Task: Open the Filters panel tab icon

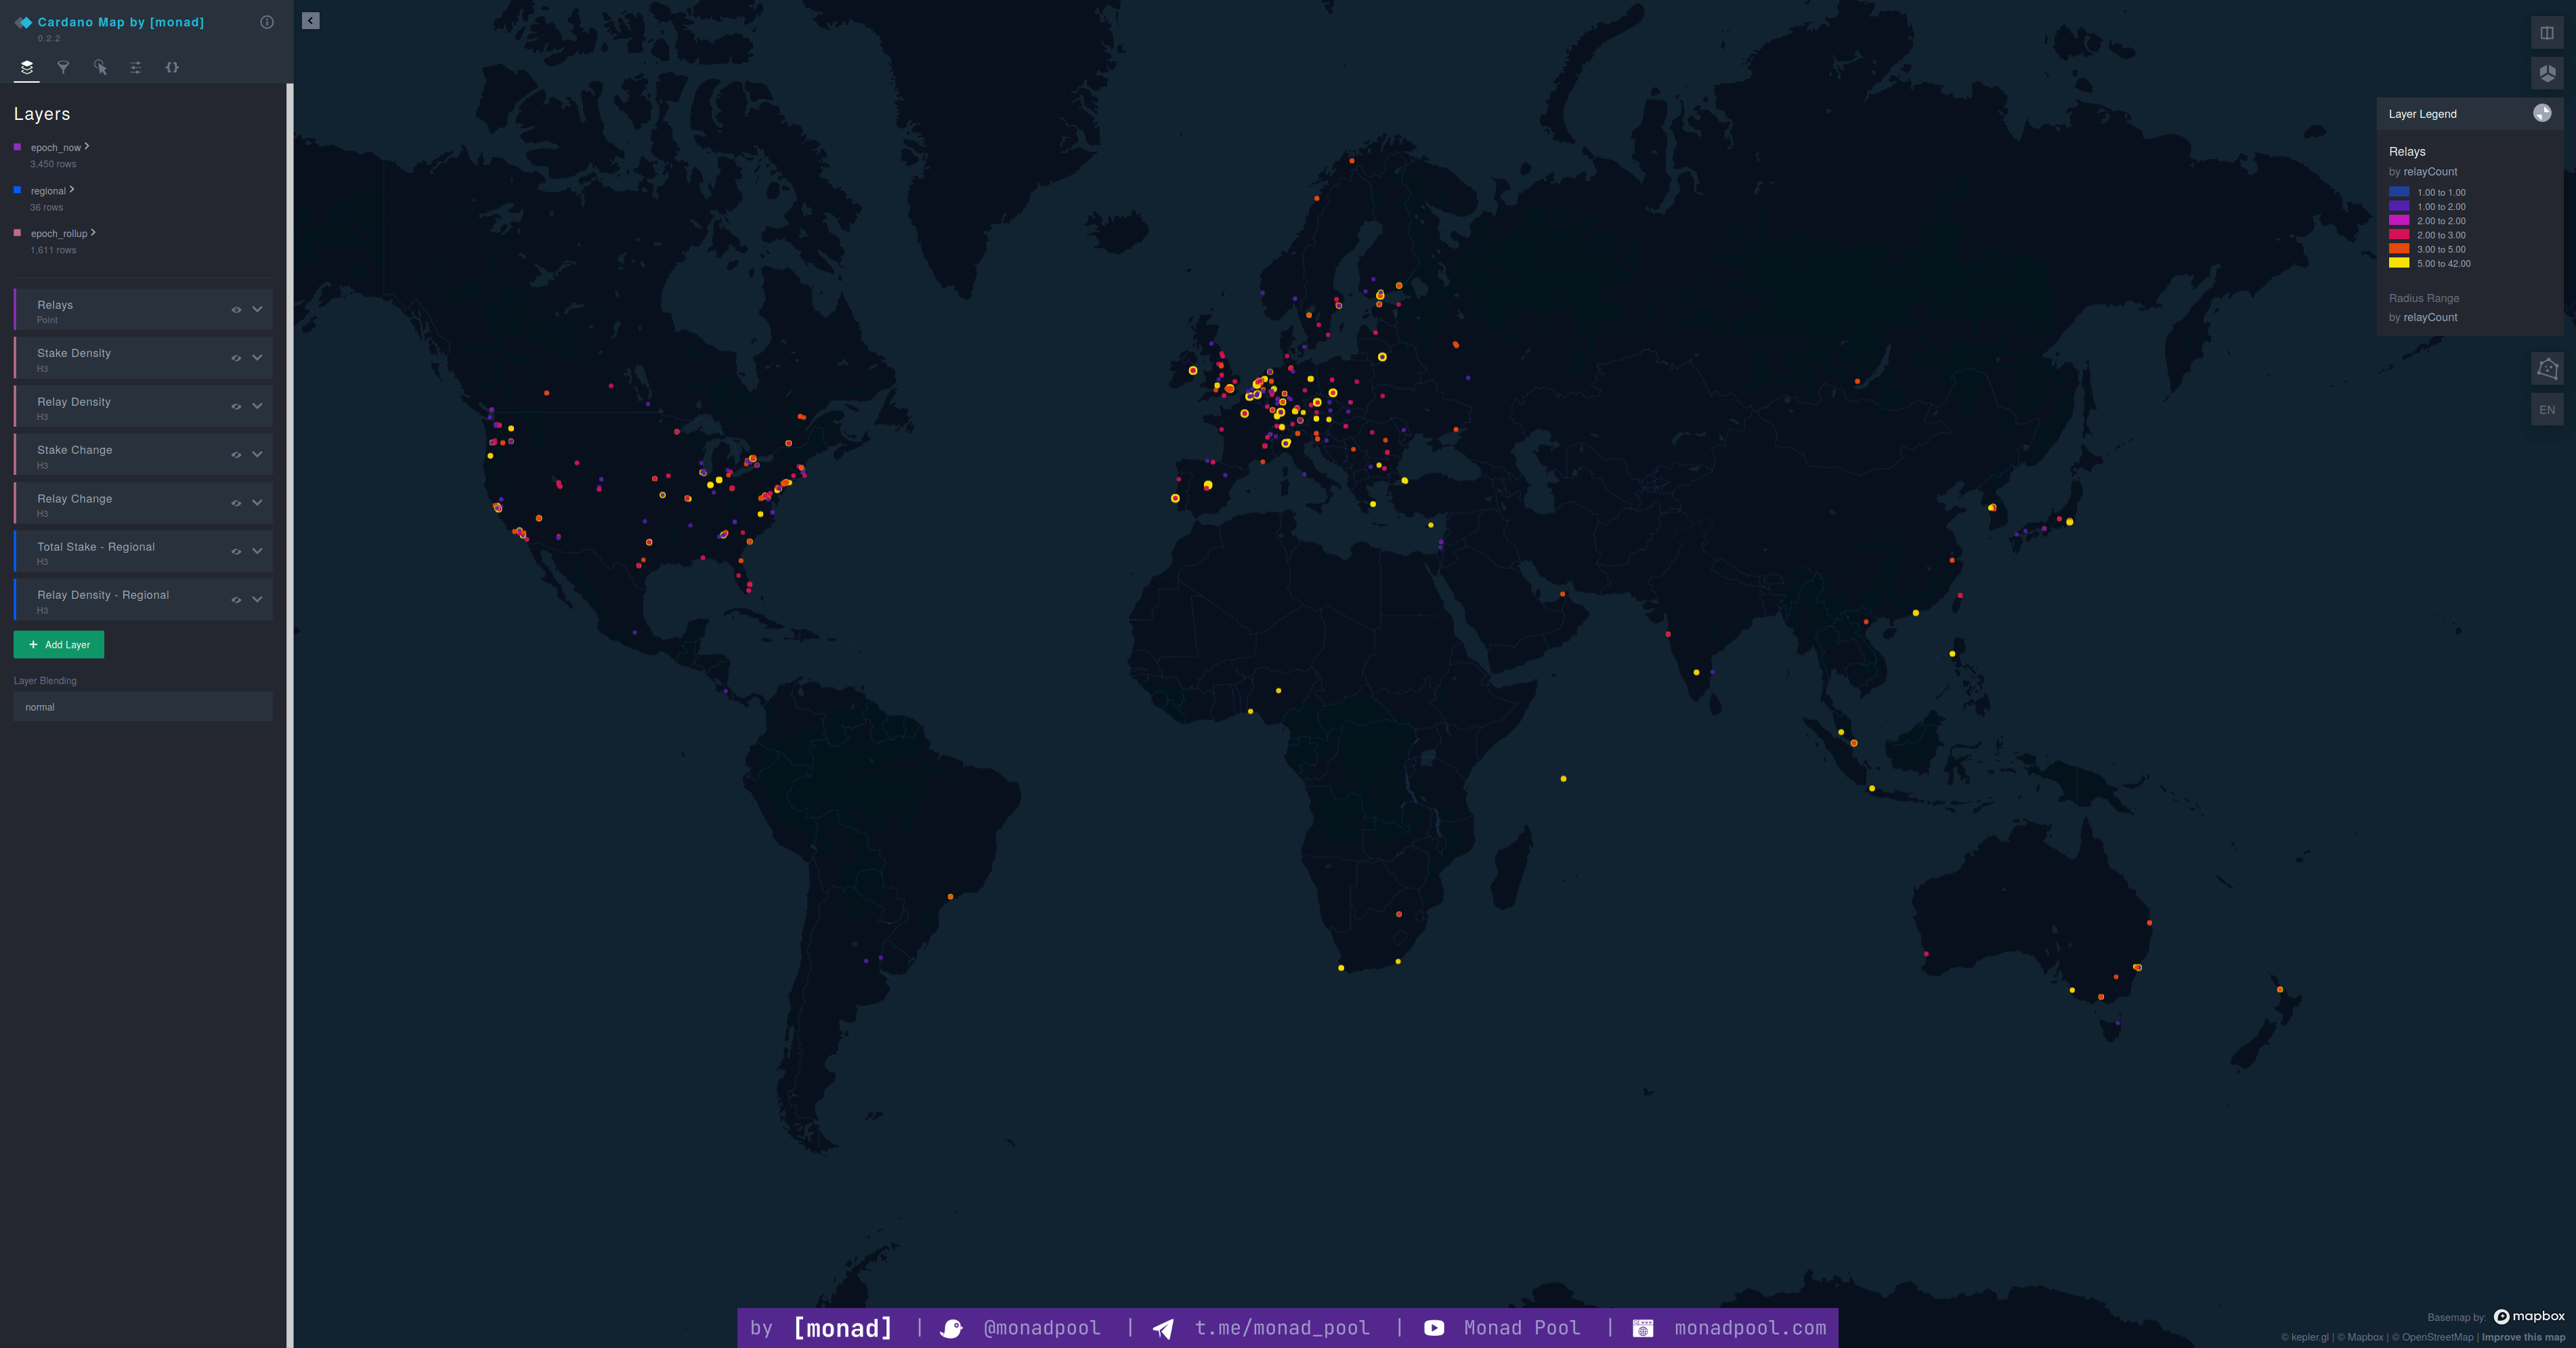Action: point(63,67)
